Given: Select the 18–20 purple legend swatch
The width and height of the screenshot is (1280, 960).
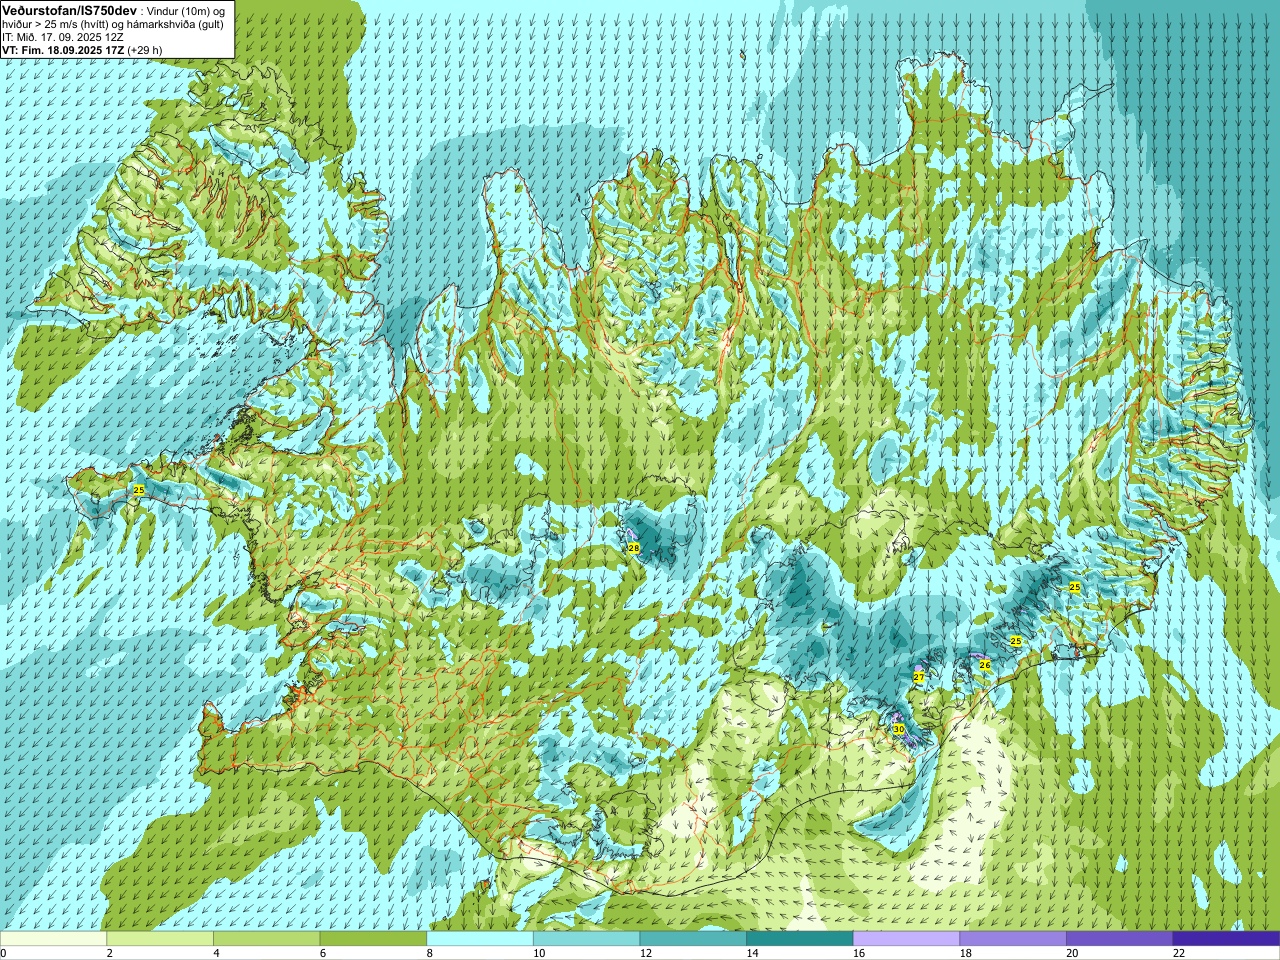Looking at the screenshot, I should 1013,939.
